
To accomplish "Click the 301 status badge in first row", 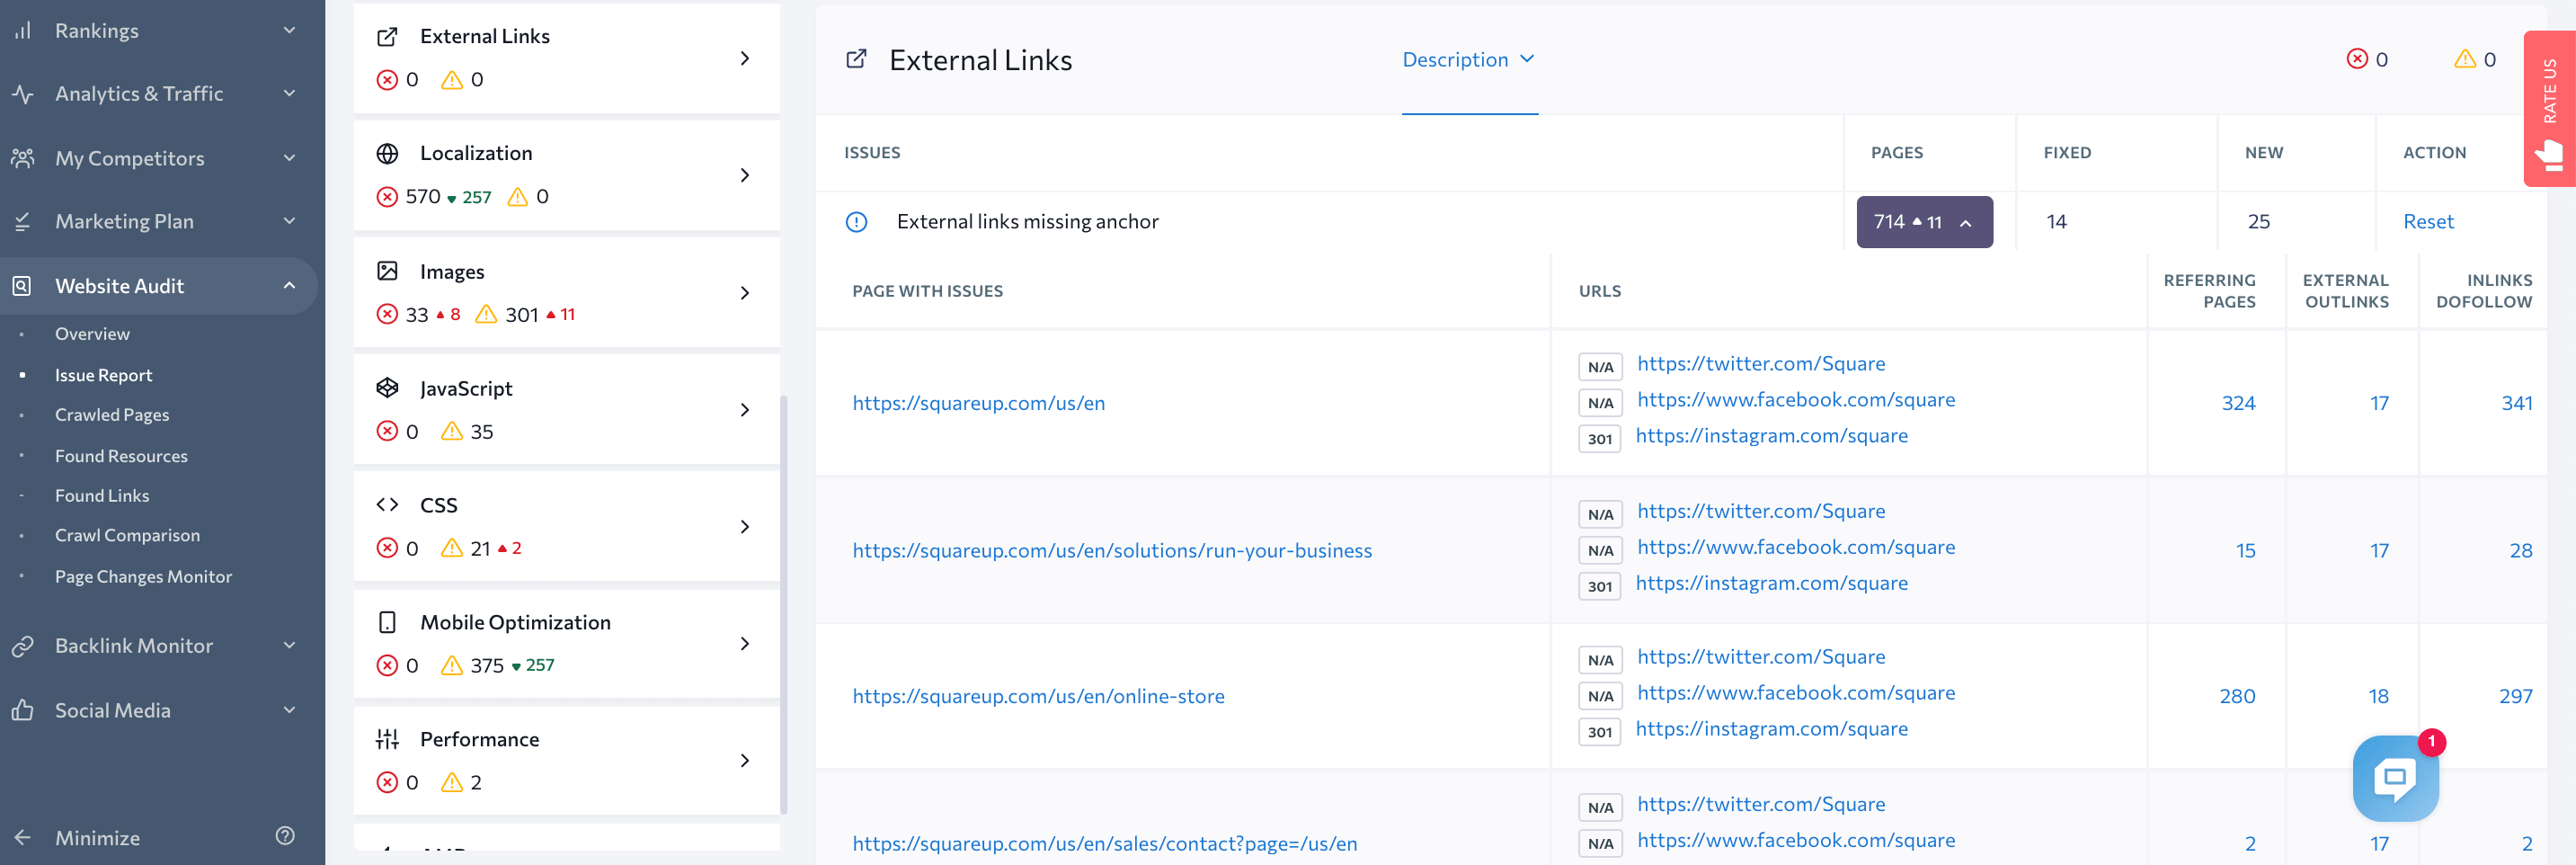I will point(1599,439).
